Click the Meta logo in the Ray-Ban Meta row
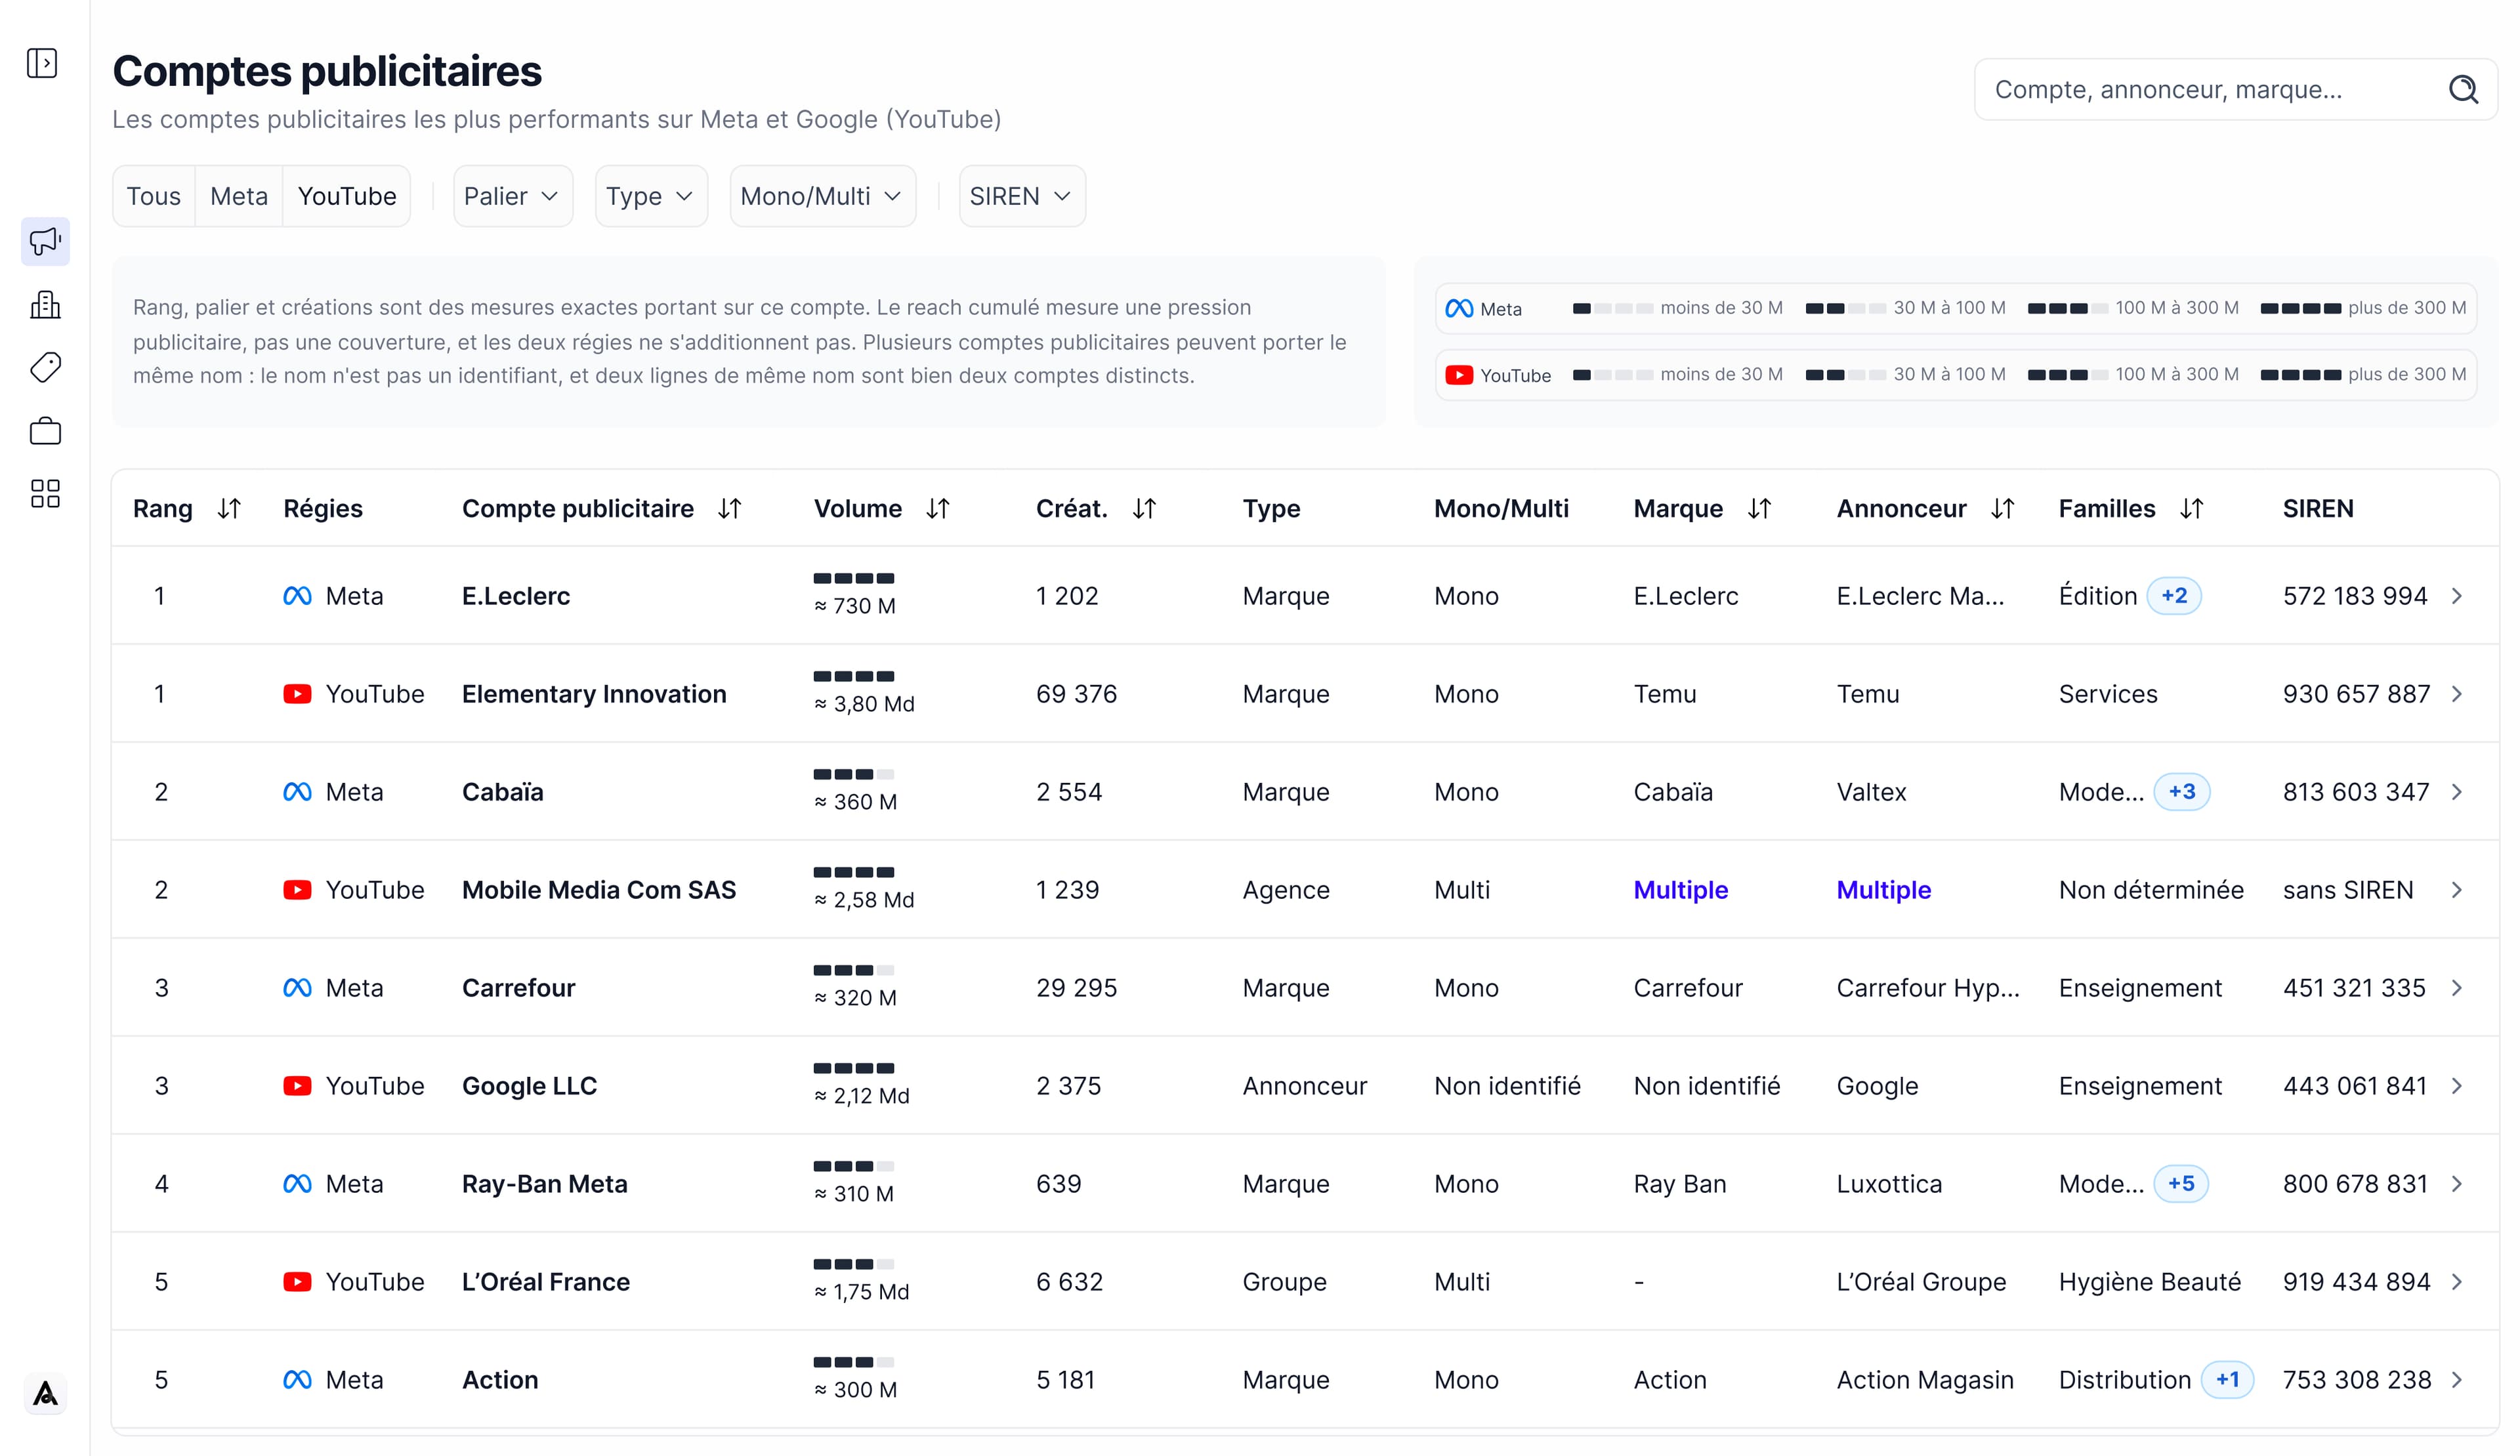Screen dimensions: 2520x1456 [x=297, y=1184]
